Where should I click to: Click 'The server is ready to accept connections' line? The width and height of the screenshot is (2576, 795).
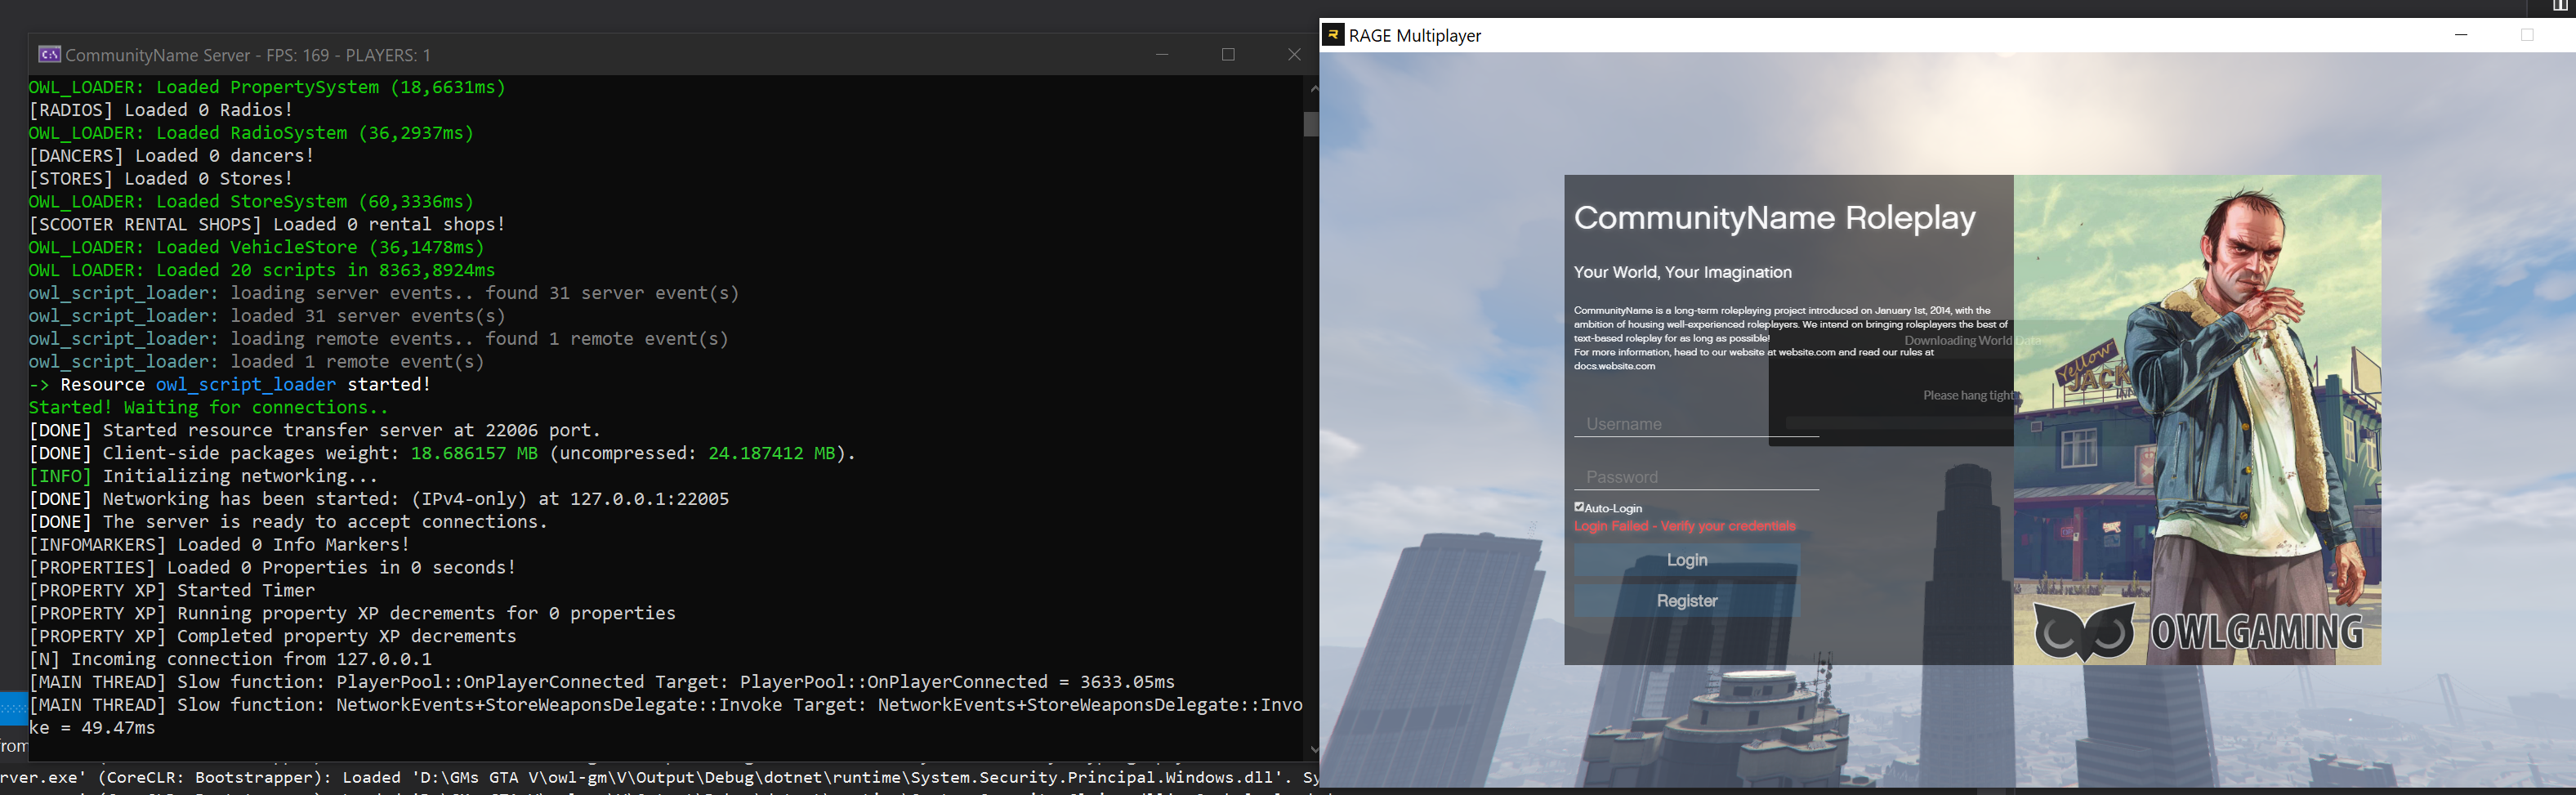288,522
